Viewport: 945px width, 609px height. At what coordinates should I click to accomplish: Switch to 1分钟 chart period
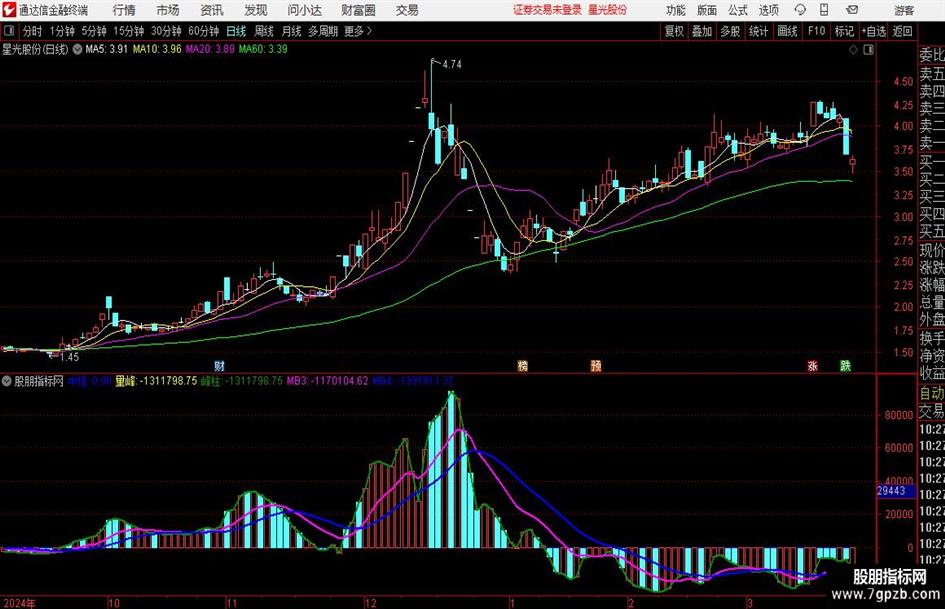[62, 31]
